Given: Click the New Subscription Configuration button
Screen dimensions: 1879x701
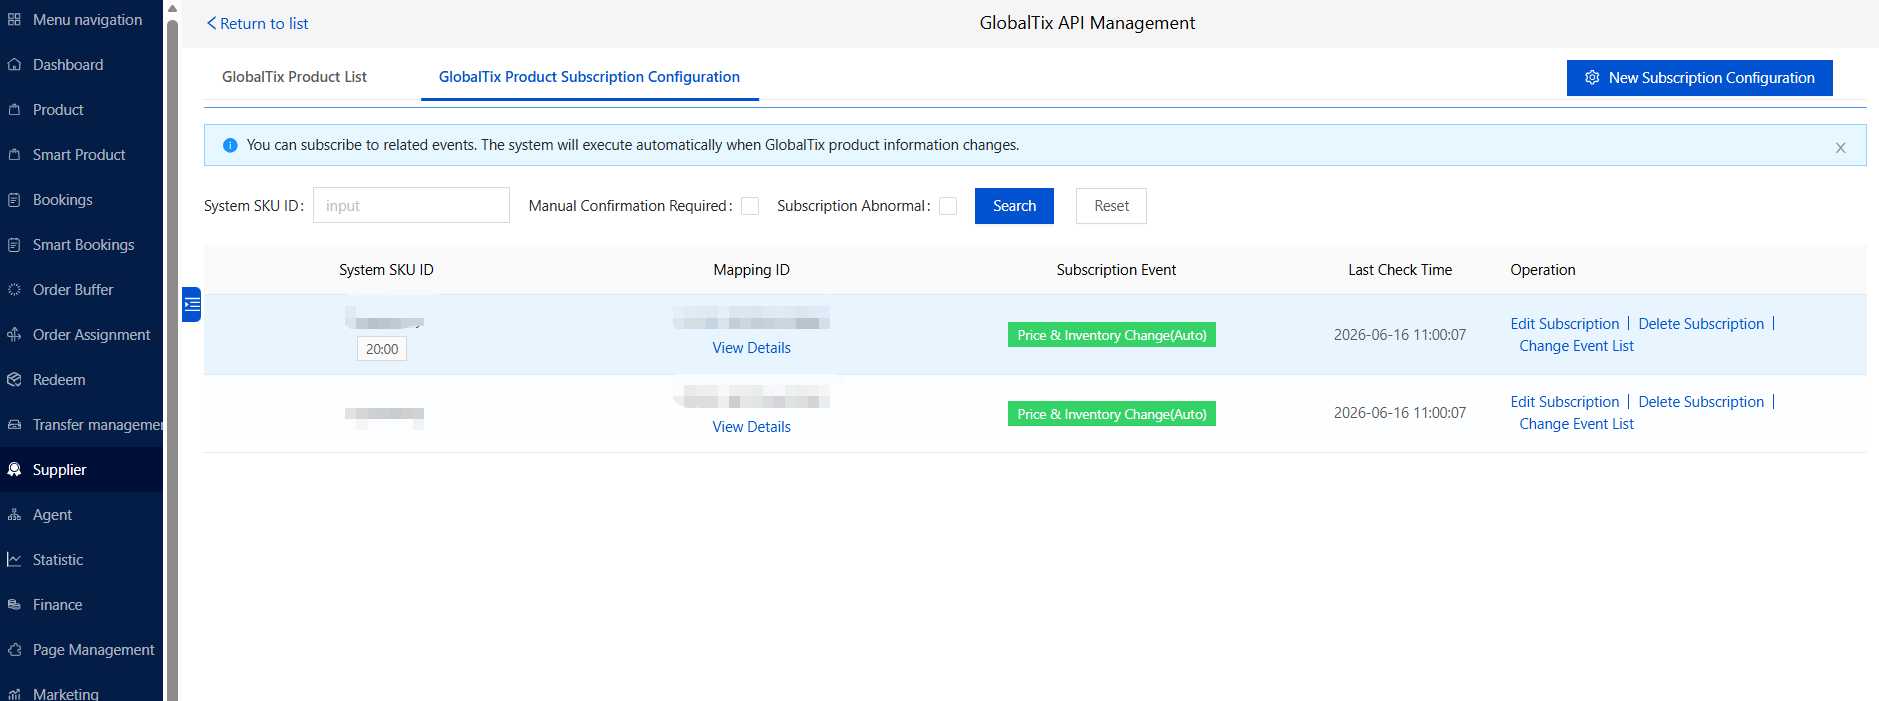Looking at the screenshot, I should [1699, 78].
